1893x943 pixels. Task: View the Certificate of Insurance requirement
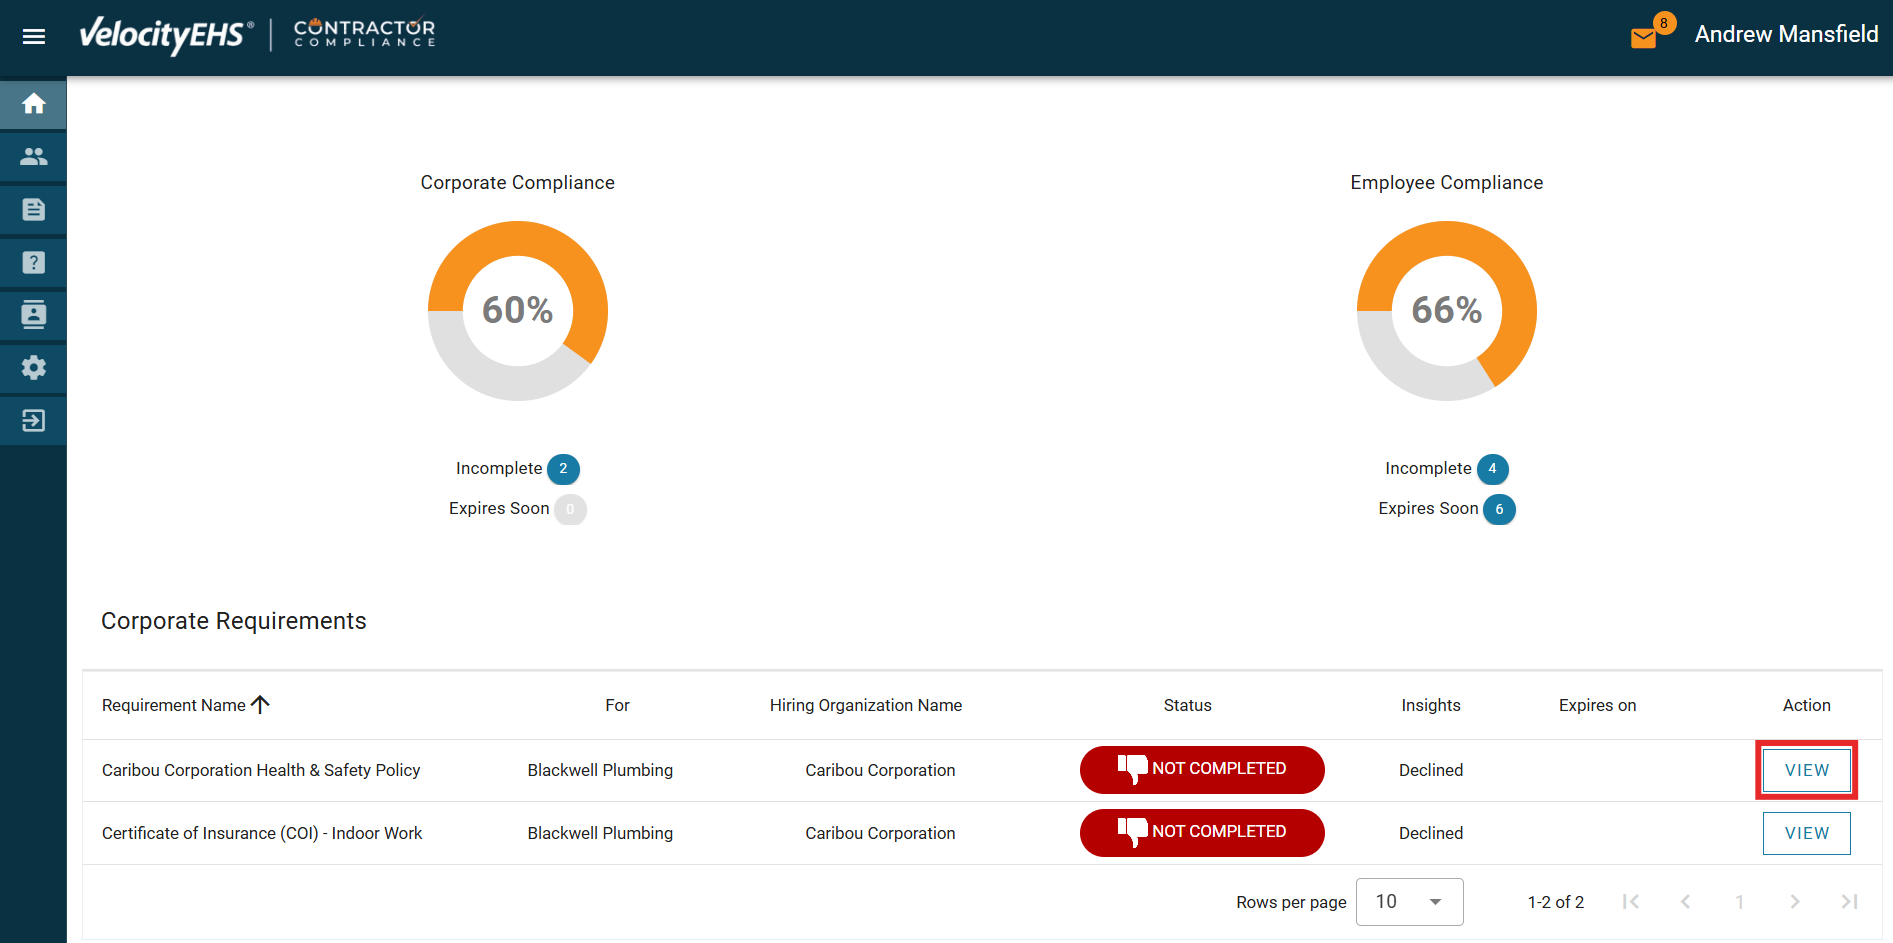[x=1806, y=833]
